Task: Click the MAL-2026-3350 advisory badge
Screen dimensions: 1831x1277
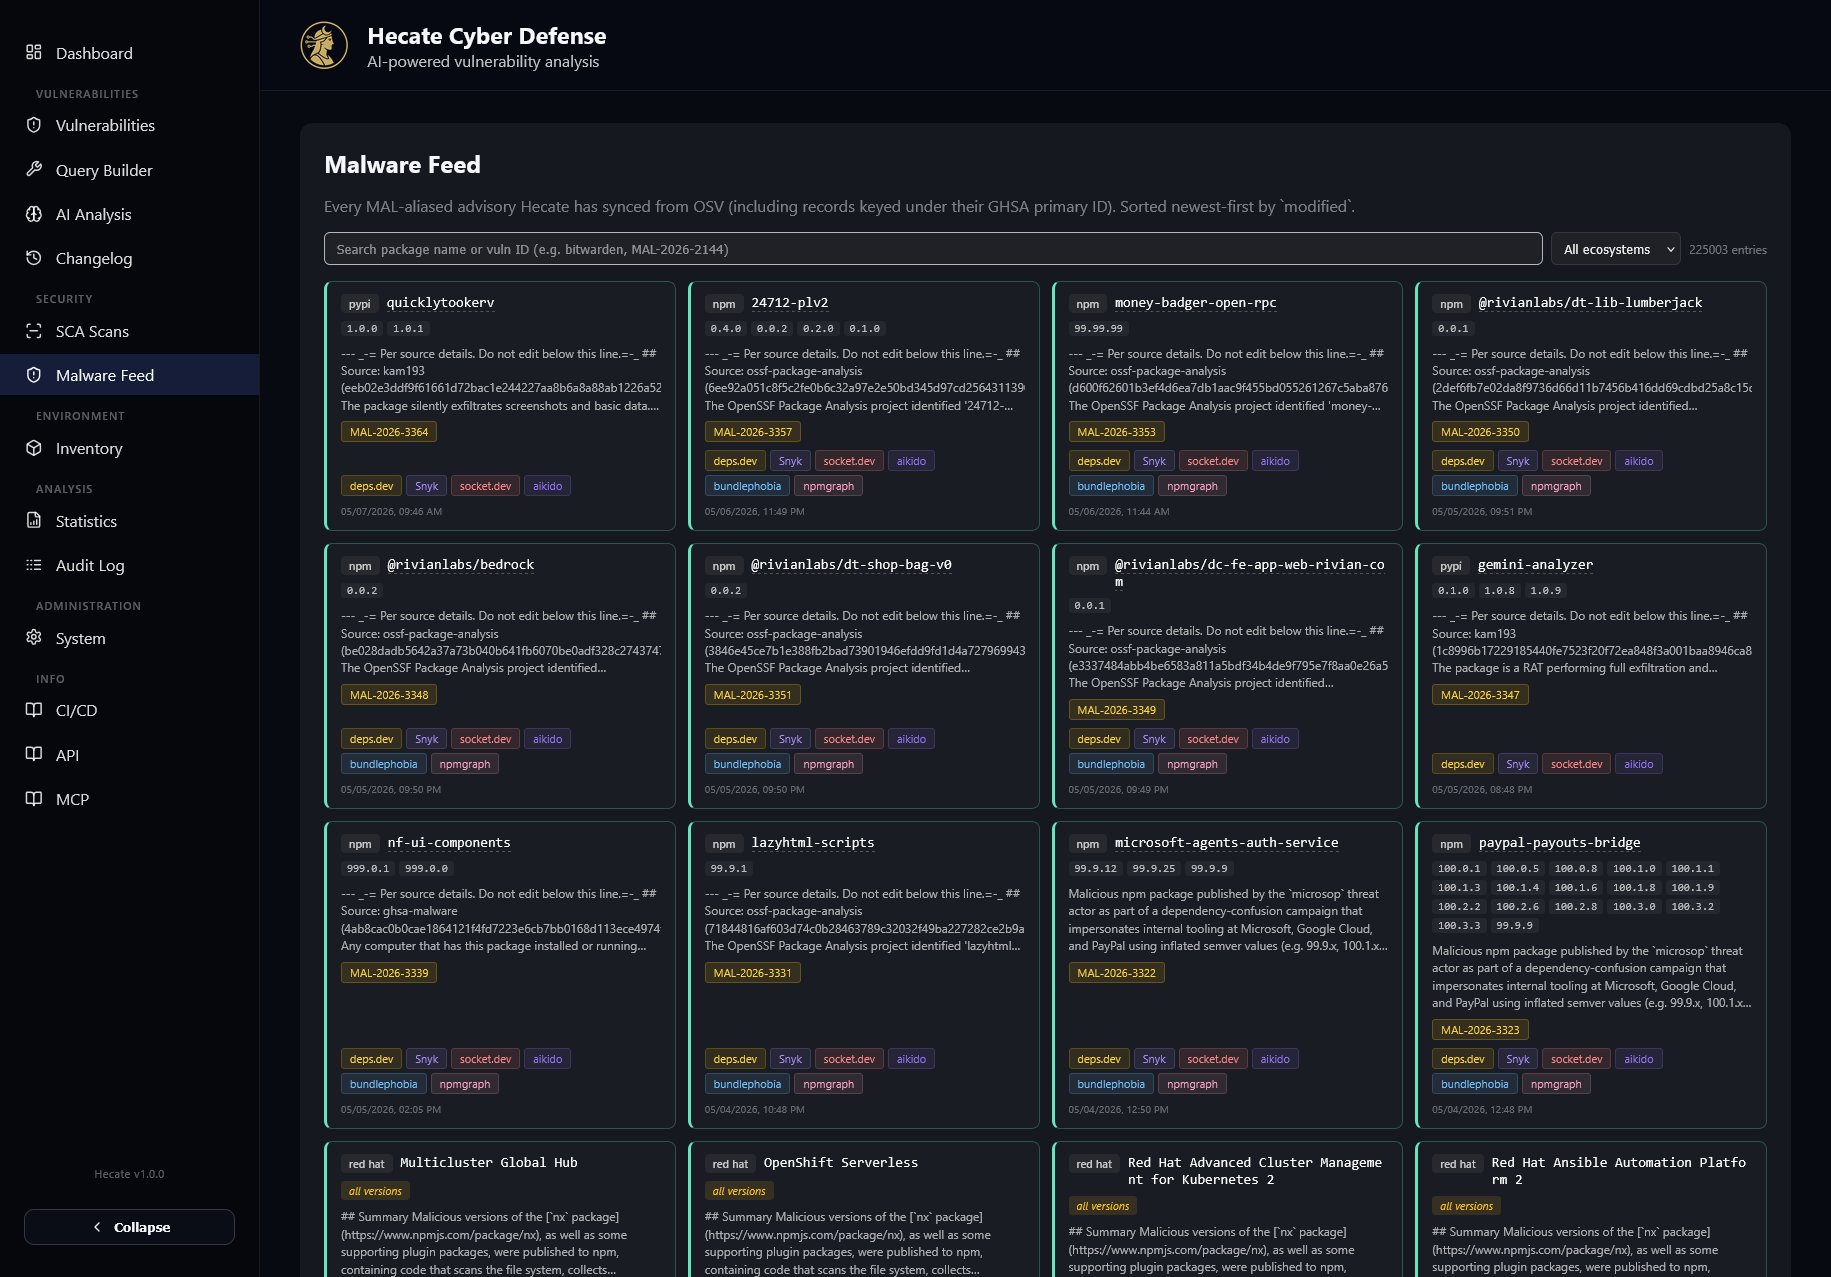Action: coord(1480,432)
